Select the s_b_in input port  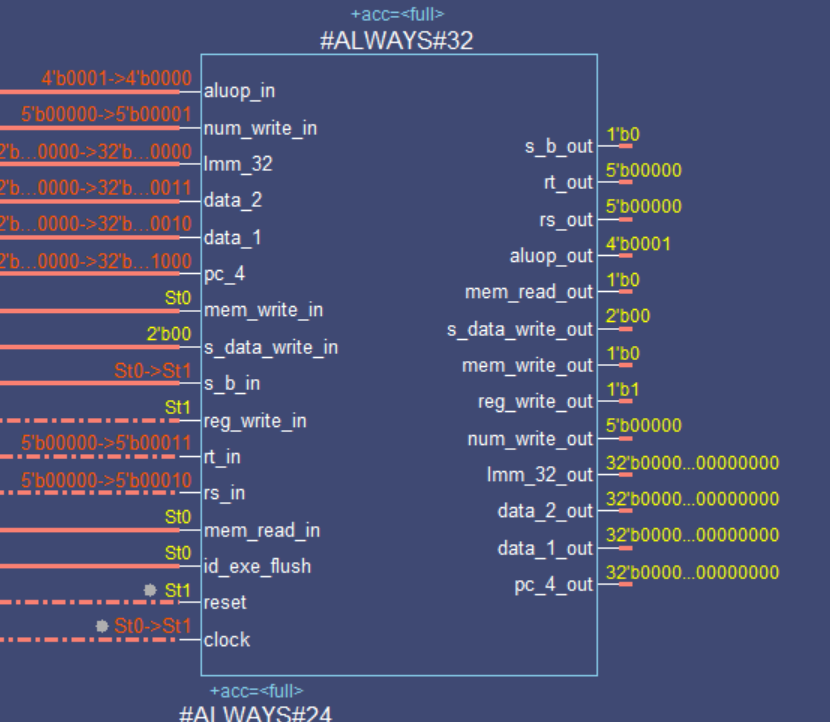[232, 383]
